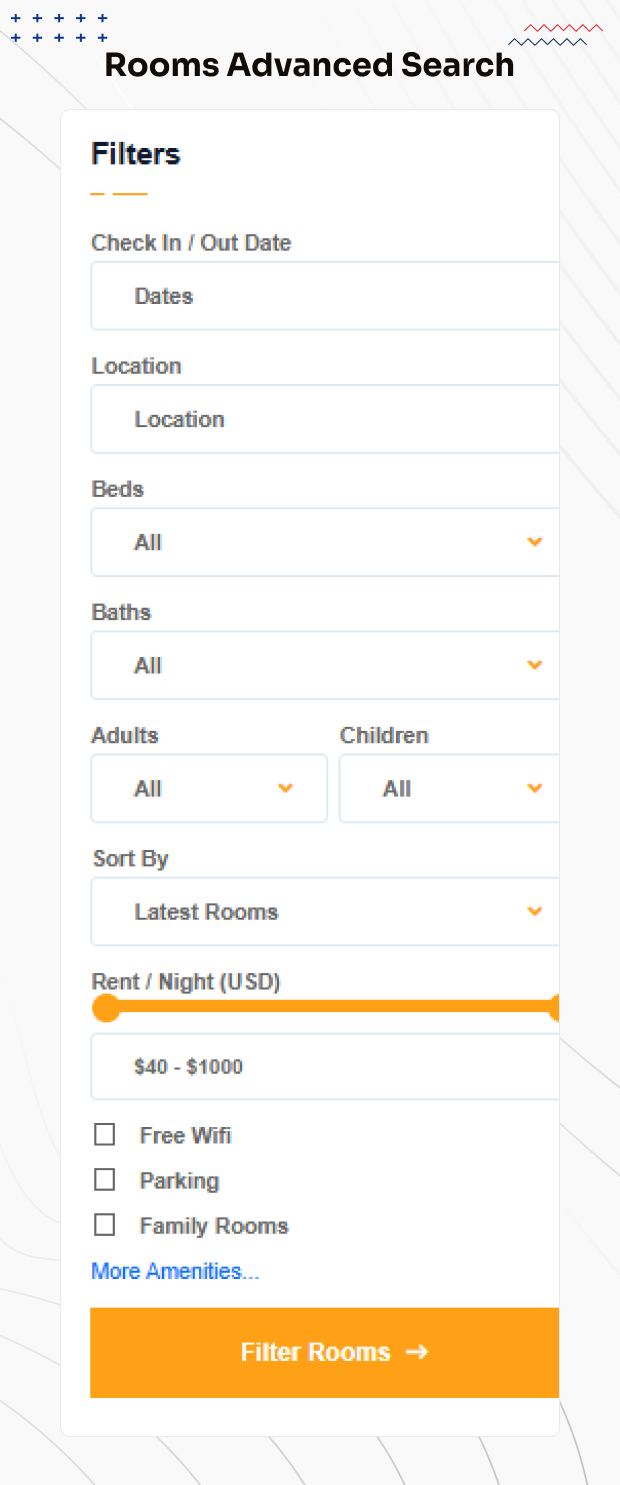Screen dimensions: 620x1485
Task: Click the arrow icon inside Filter Rooms button
Action: 417,1352
